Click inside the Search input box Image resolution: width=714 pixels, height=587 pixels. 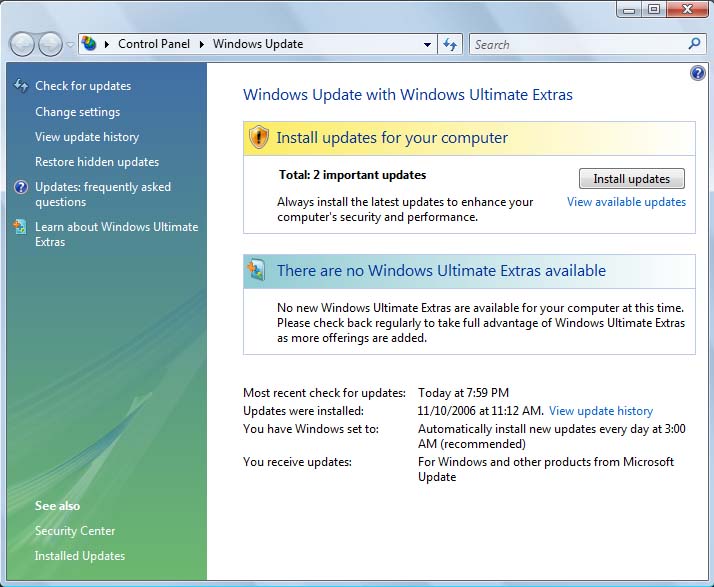coord(577,44)
